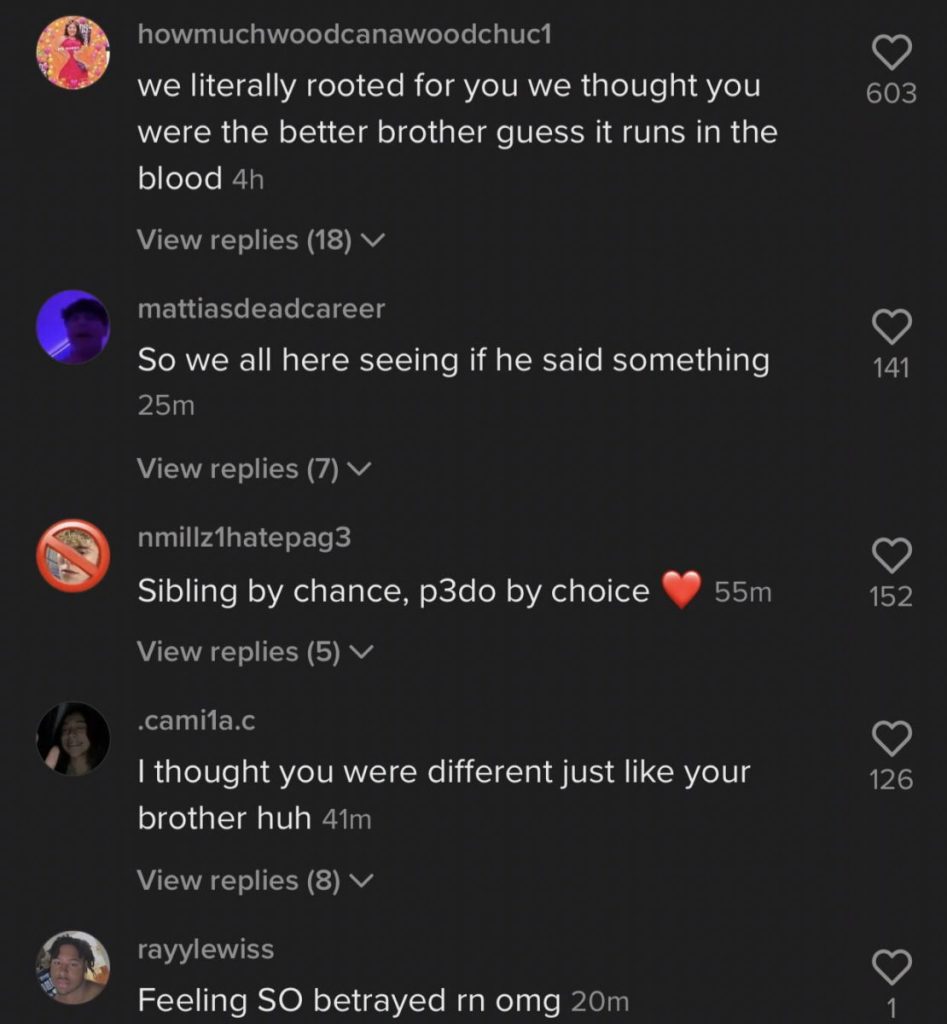Image resolution: width=947 pixels, height=1024 pixels.
Task: Heart the comment by .cami1a.c
Action: [x=891, y=738]
